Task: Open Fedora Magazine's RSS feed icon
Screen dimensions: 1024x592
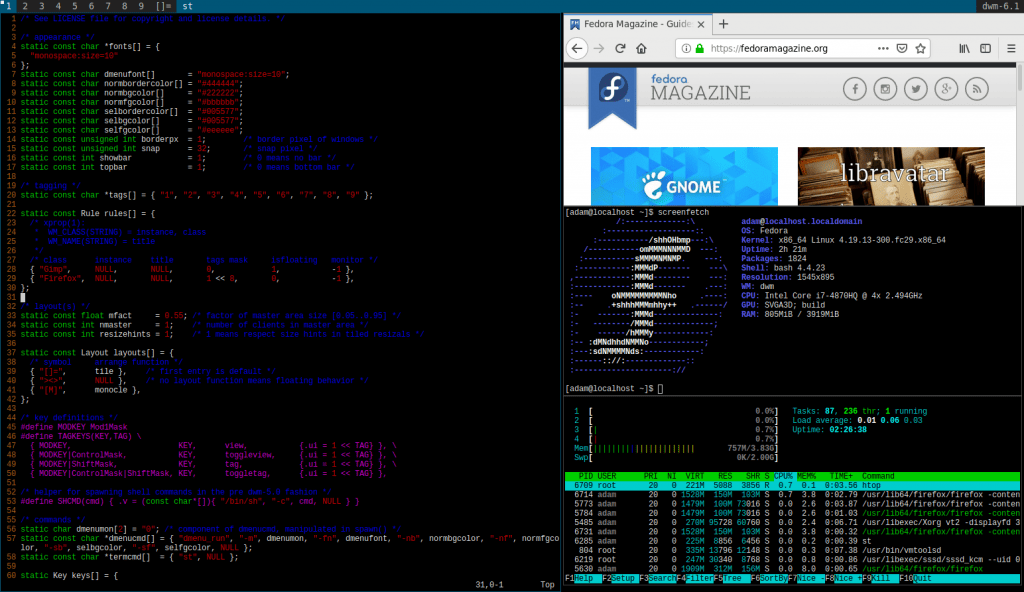Action: [x=979, y=91]
